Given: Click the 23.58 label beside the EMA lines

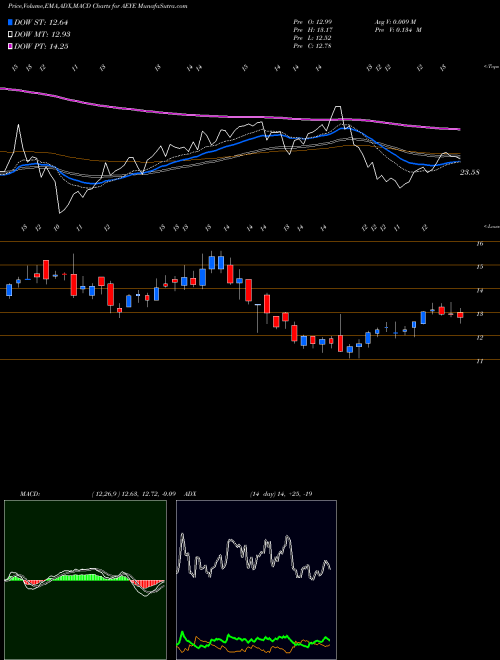Looking at the screenshot, I should tap(470, 172).
